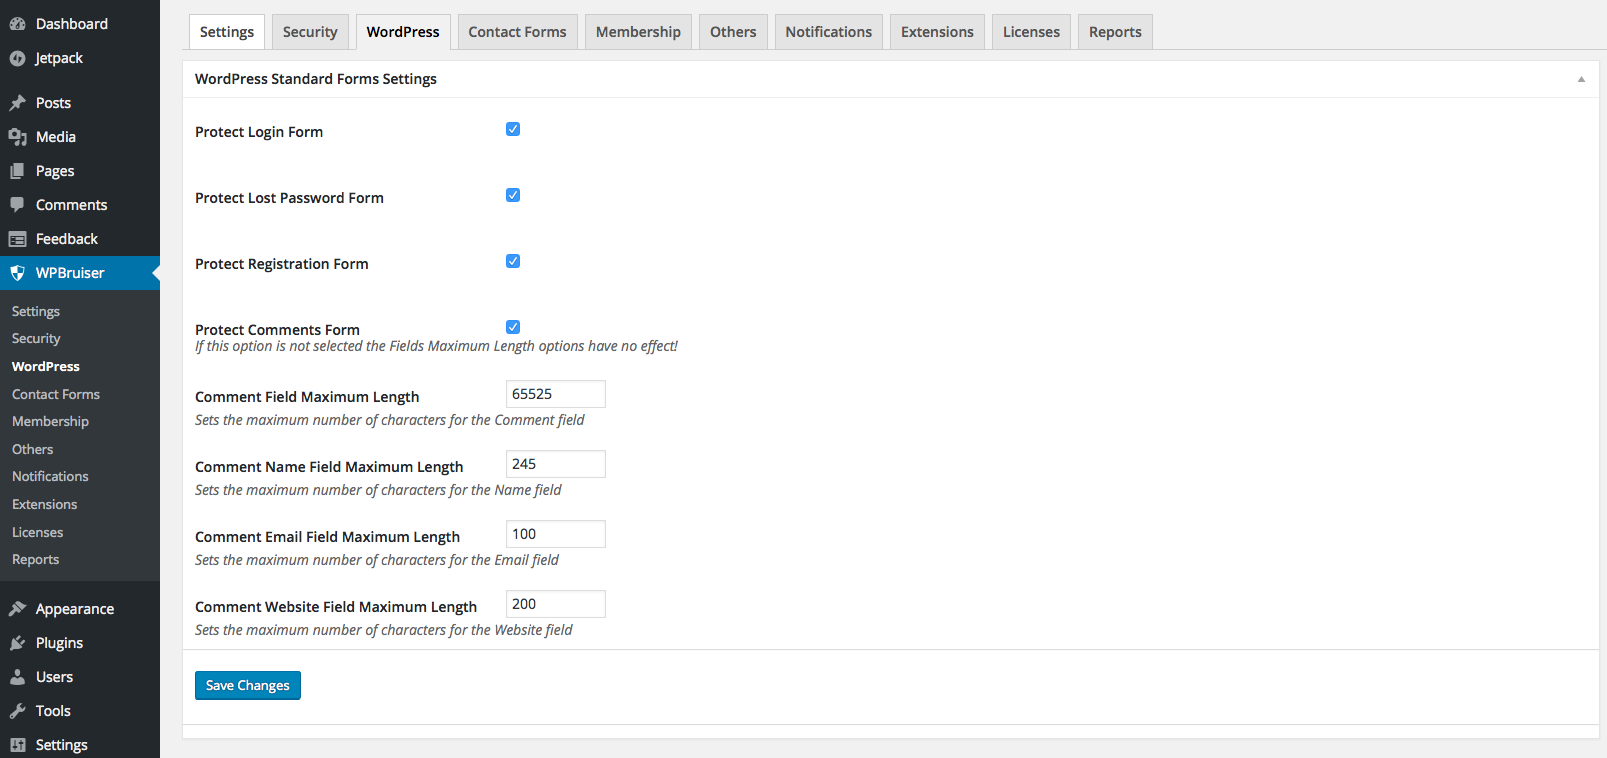Click the 'Protect Comments Form' label text
1607x758 pixels.
tap(277, 330)
